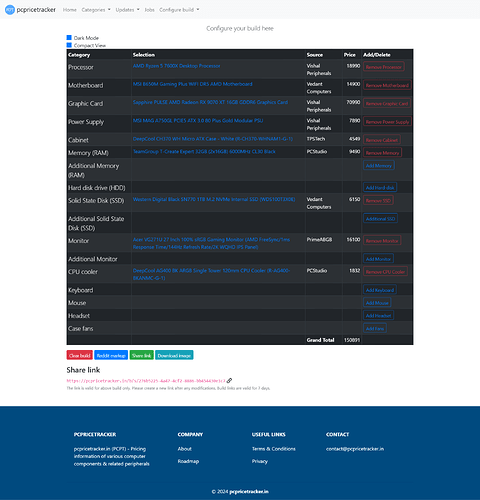480x500 pixels.
Task: Open the Terms & Conditions footer link
Action: [273, 449]
